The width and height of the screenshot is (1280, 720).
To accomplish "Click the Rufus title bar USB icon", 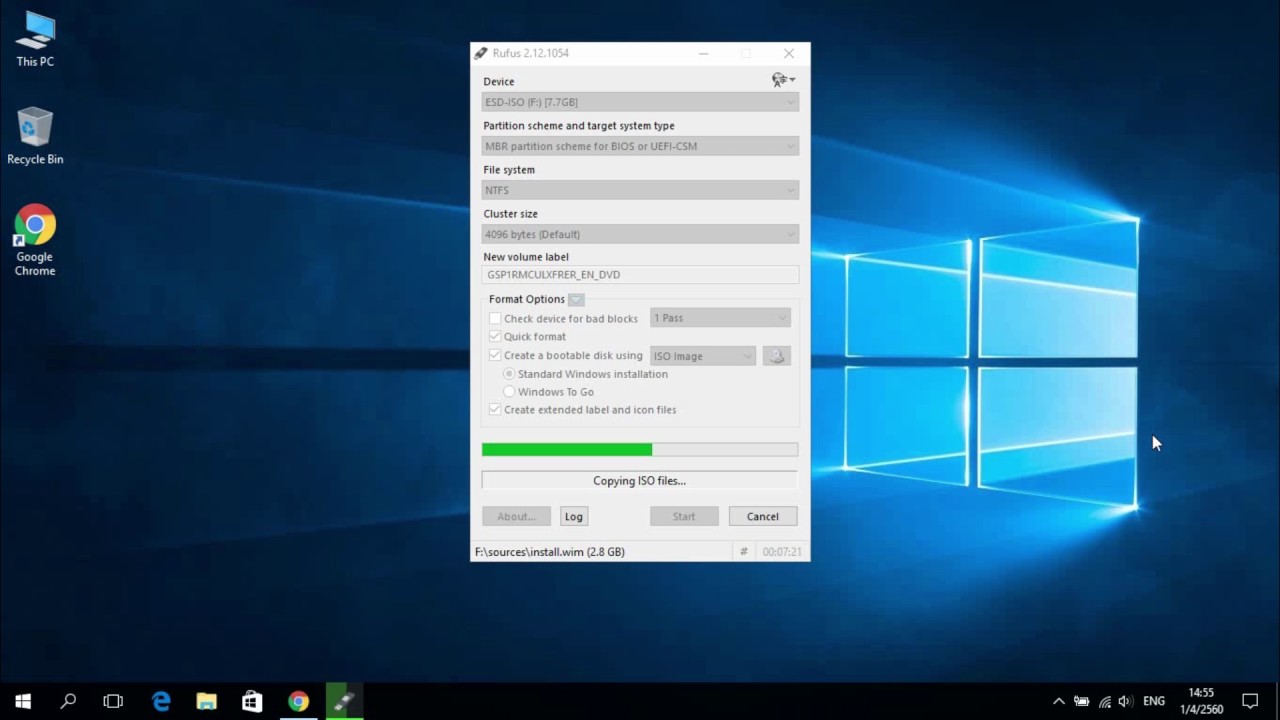I will [481, 53].
